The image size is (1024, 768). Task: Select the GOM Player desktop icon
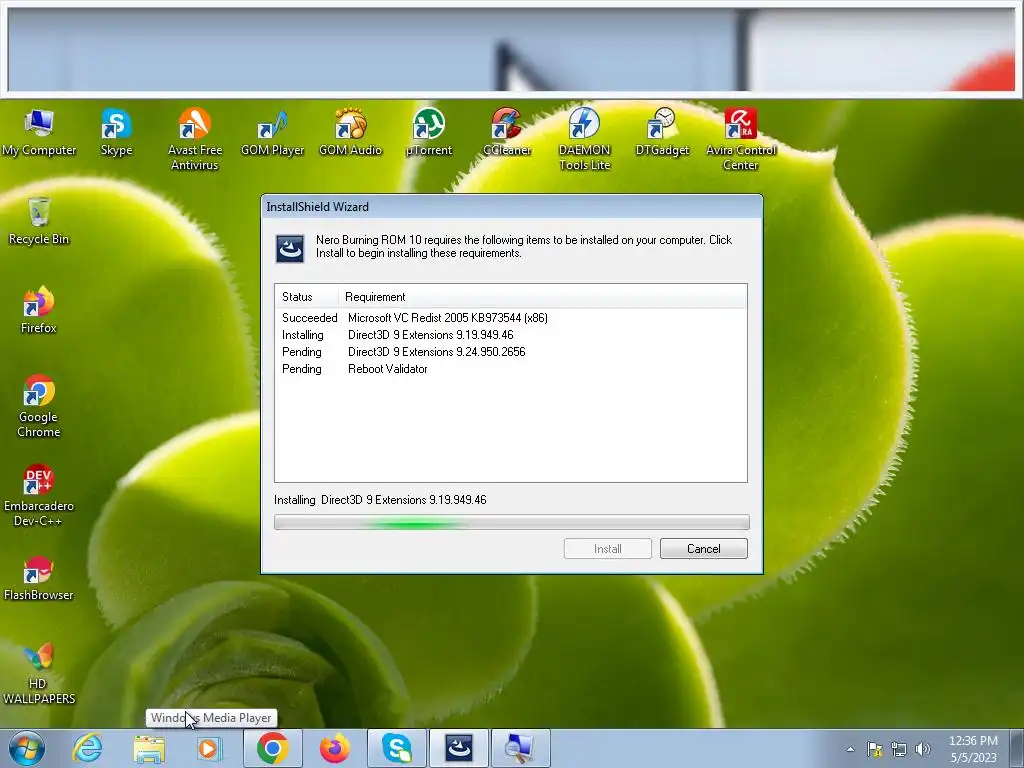tap(272, 133)
